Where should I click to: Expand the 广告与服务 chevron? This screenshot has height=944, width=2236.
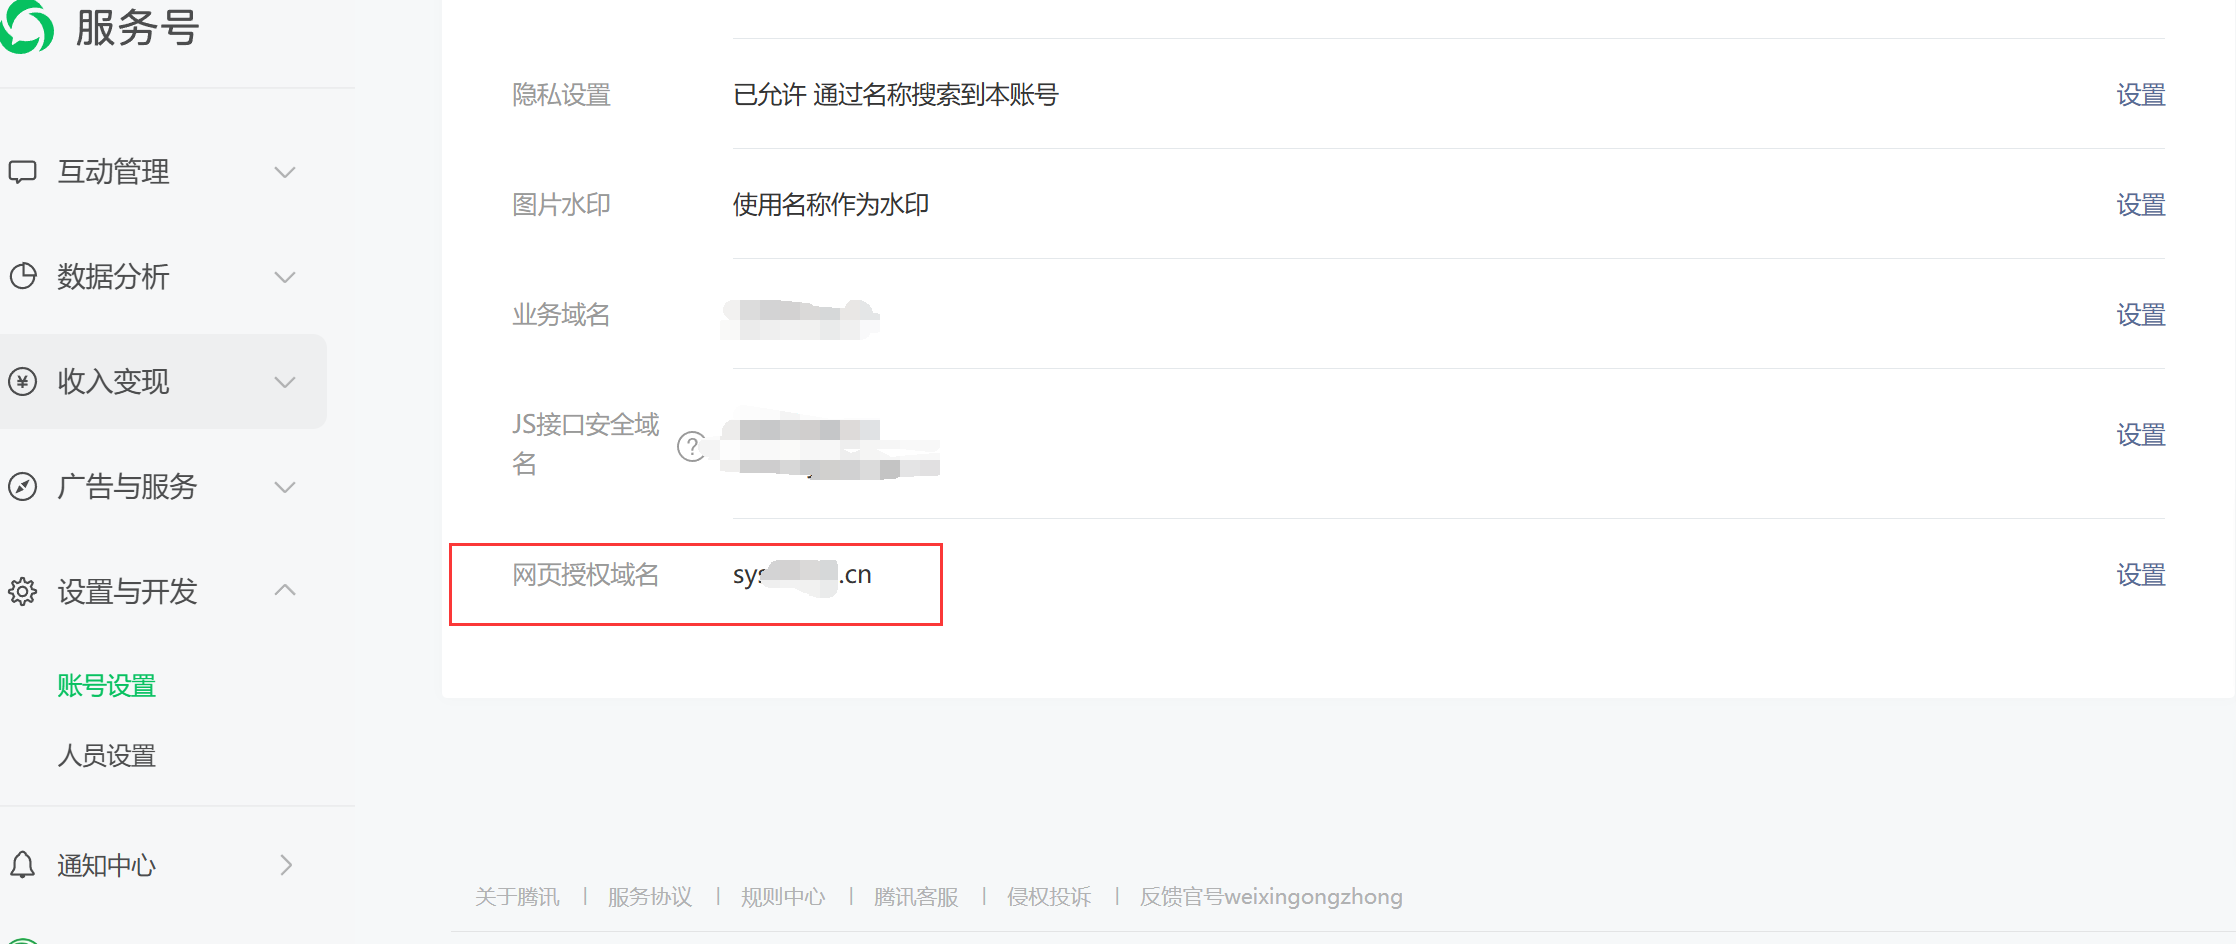(x=285, y=487)
